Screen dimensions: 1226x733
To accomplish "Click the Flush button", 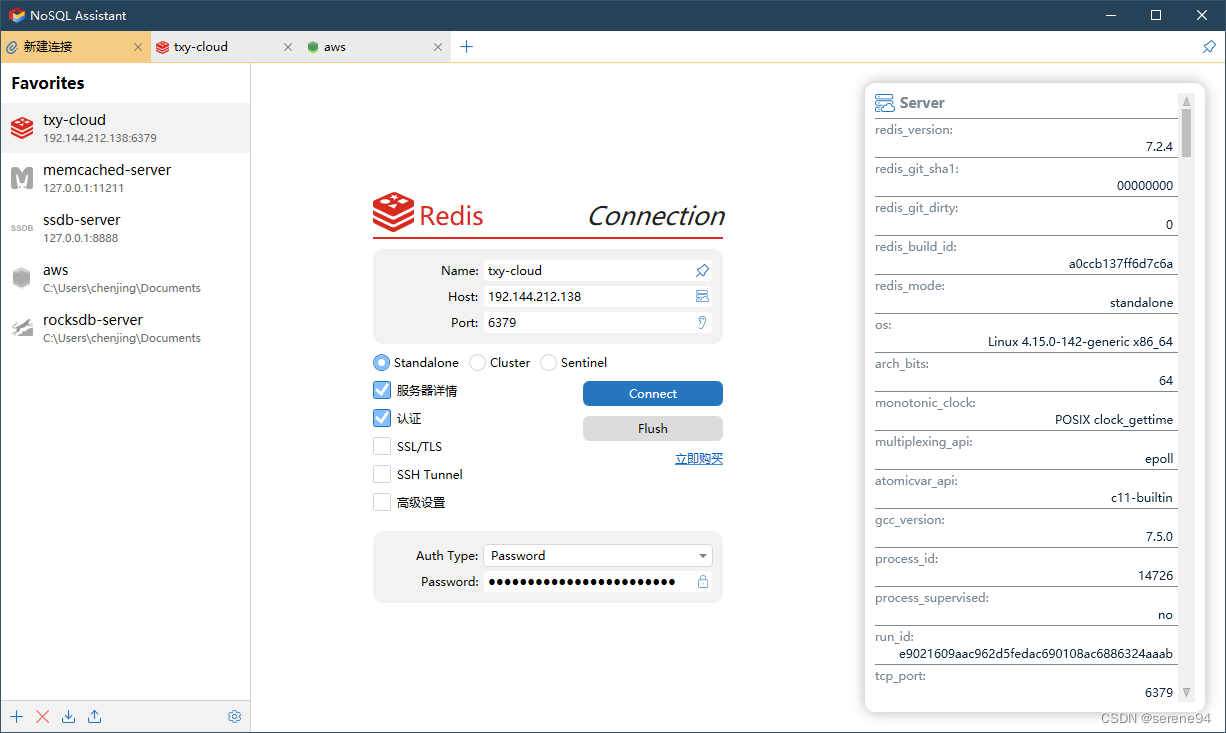I will pos(653,429).
